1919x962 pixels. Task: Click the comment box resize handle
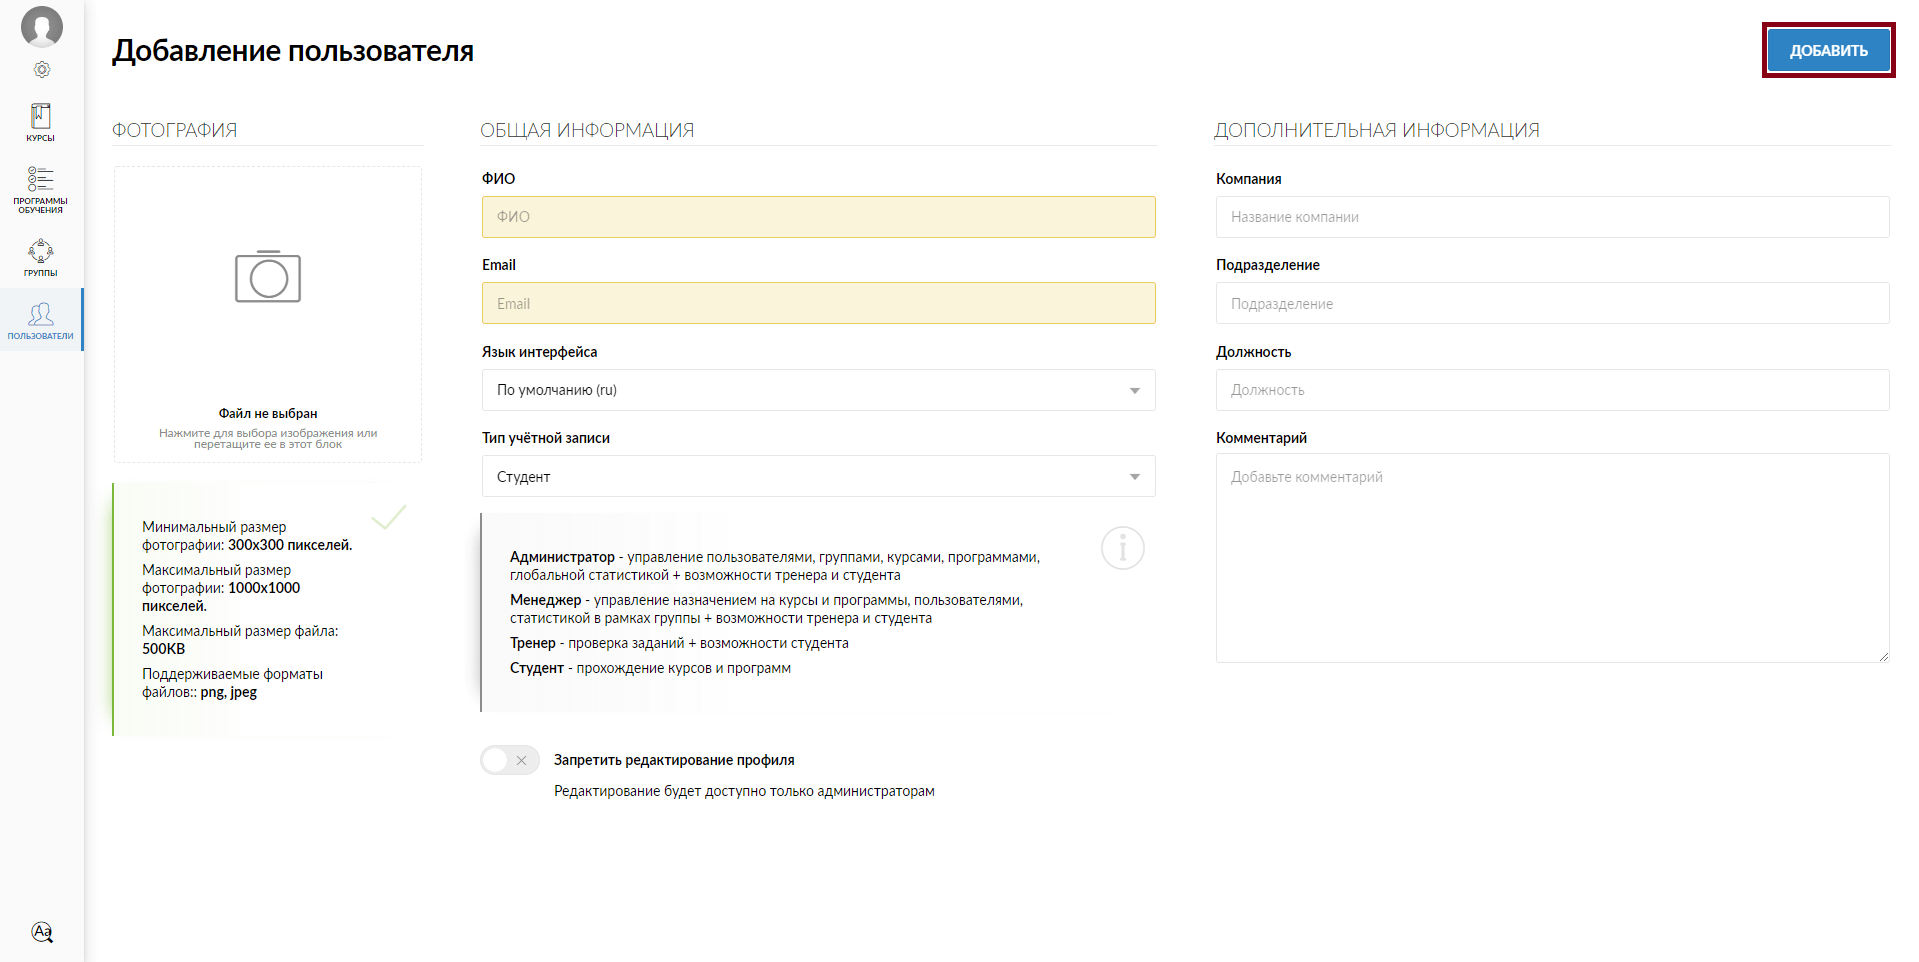pyautogui.click(x=1883, y=656)
